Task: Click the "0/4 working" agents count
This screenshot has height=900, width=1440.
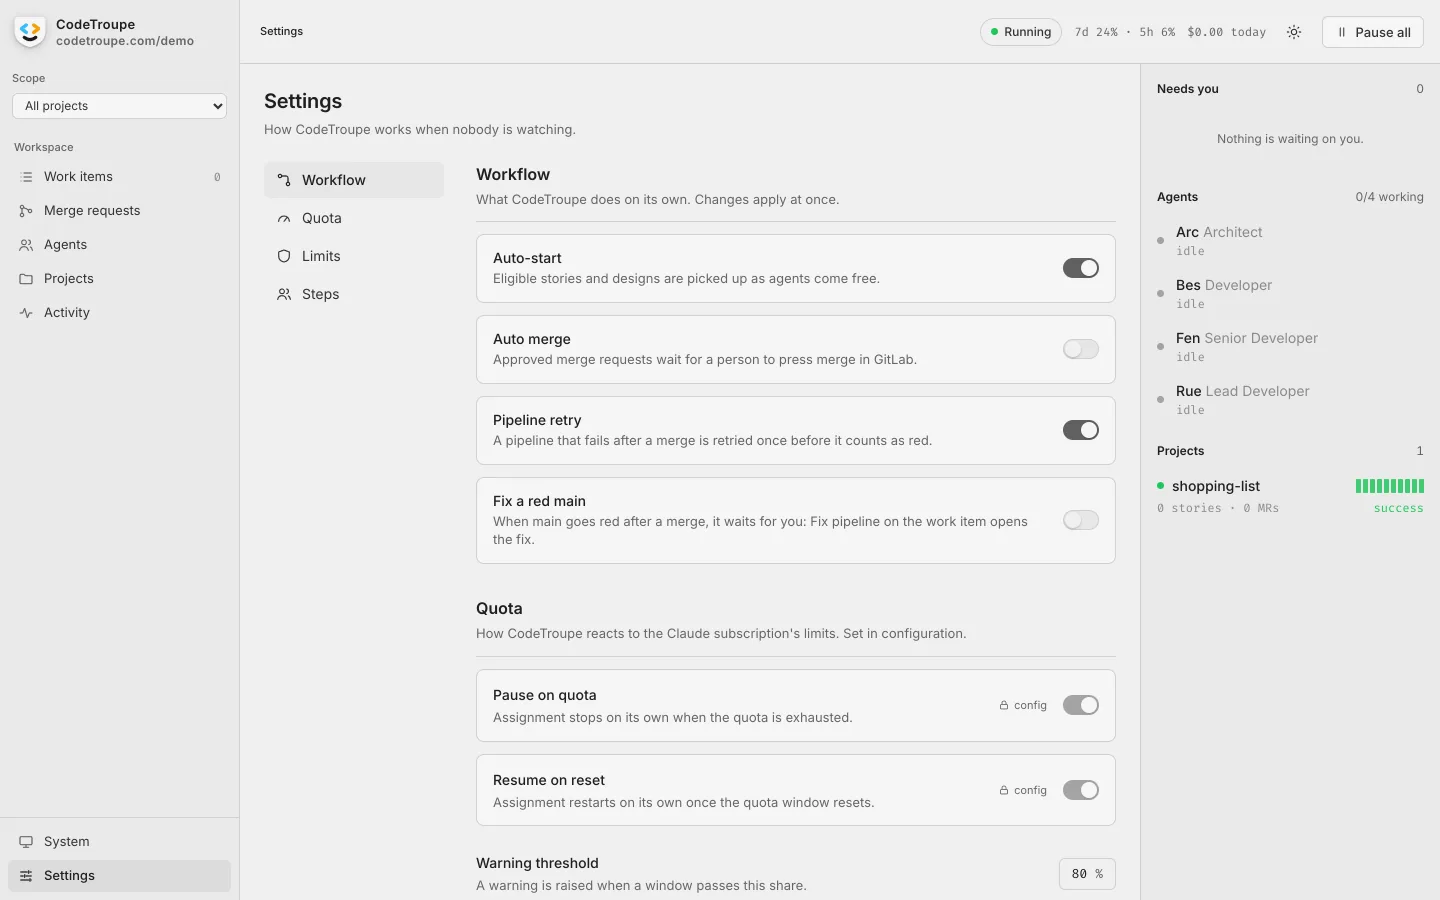Action: click(1389, 197)
